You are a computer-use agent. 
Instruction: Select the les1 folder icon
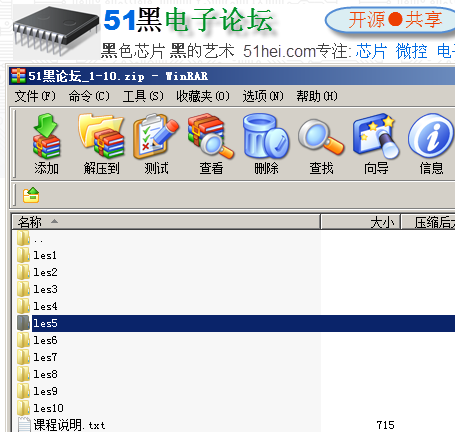tap(23, 255)
